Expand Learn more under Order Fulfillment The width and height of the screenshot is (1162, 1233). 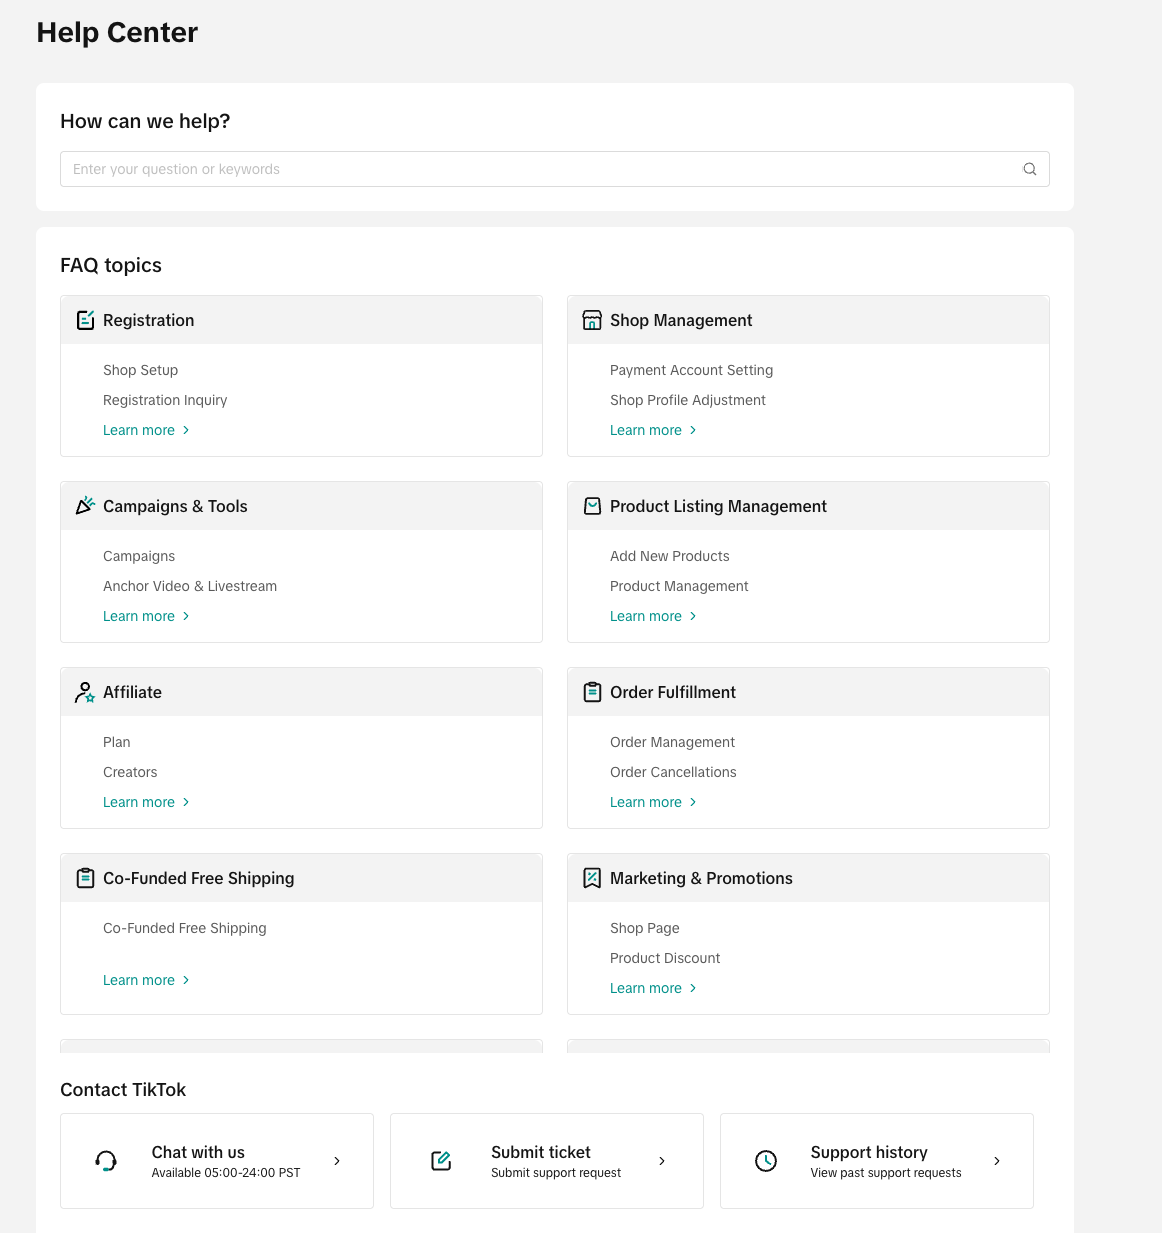653,802
